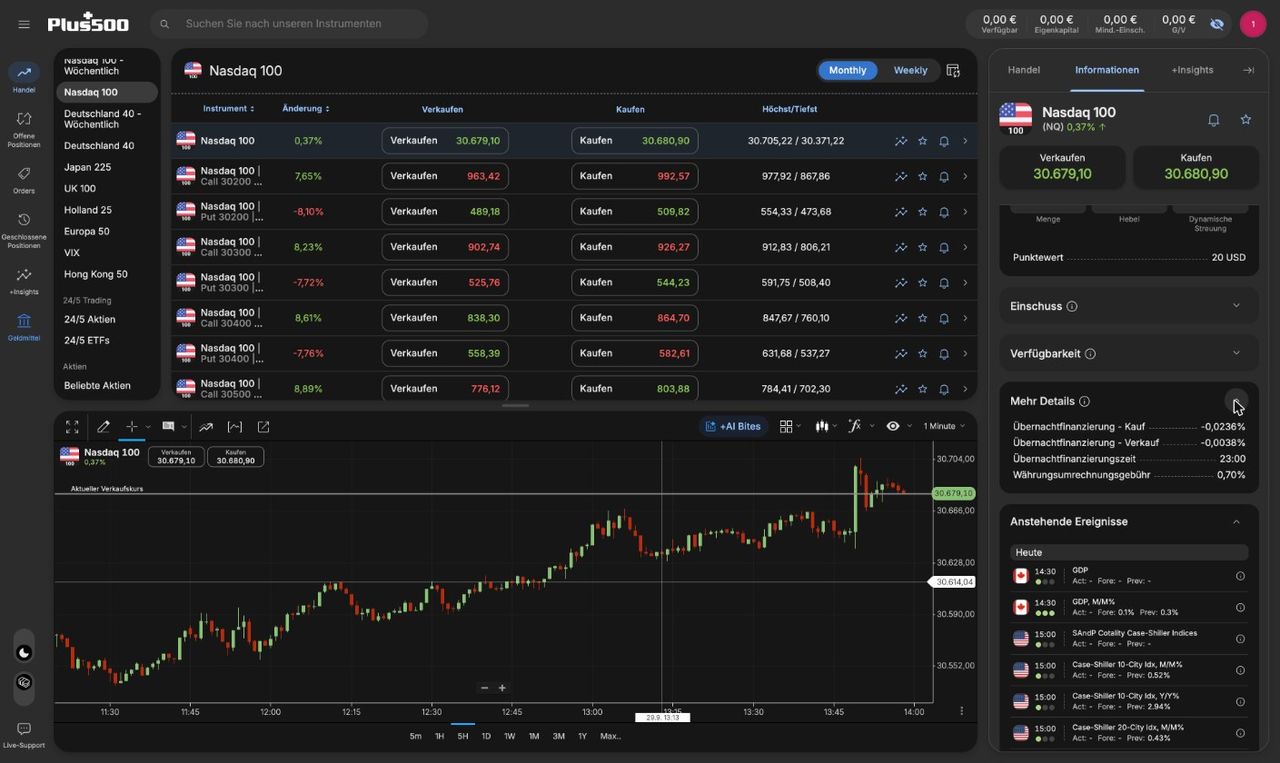Screen dimensions: 1280x763
Task: Toggle dark mode with the moon icon
Action: coord(24,653)
